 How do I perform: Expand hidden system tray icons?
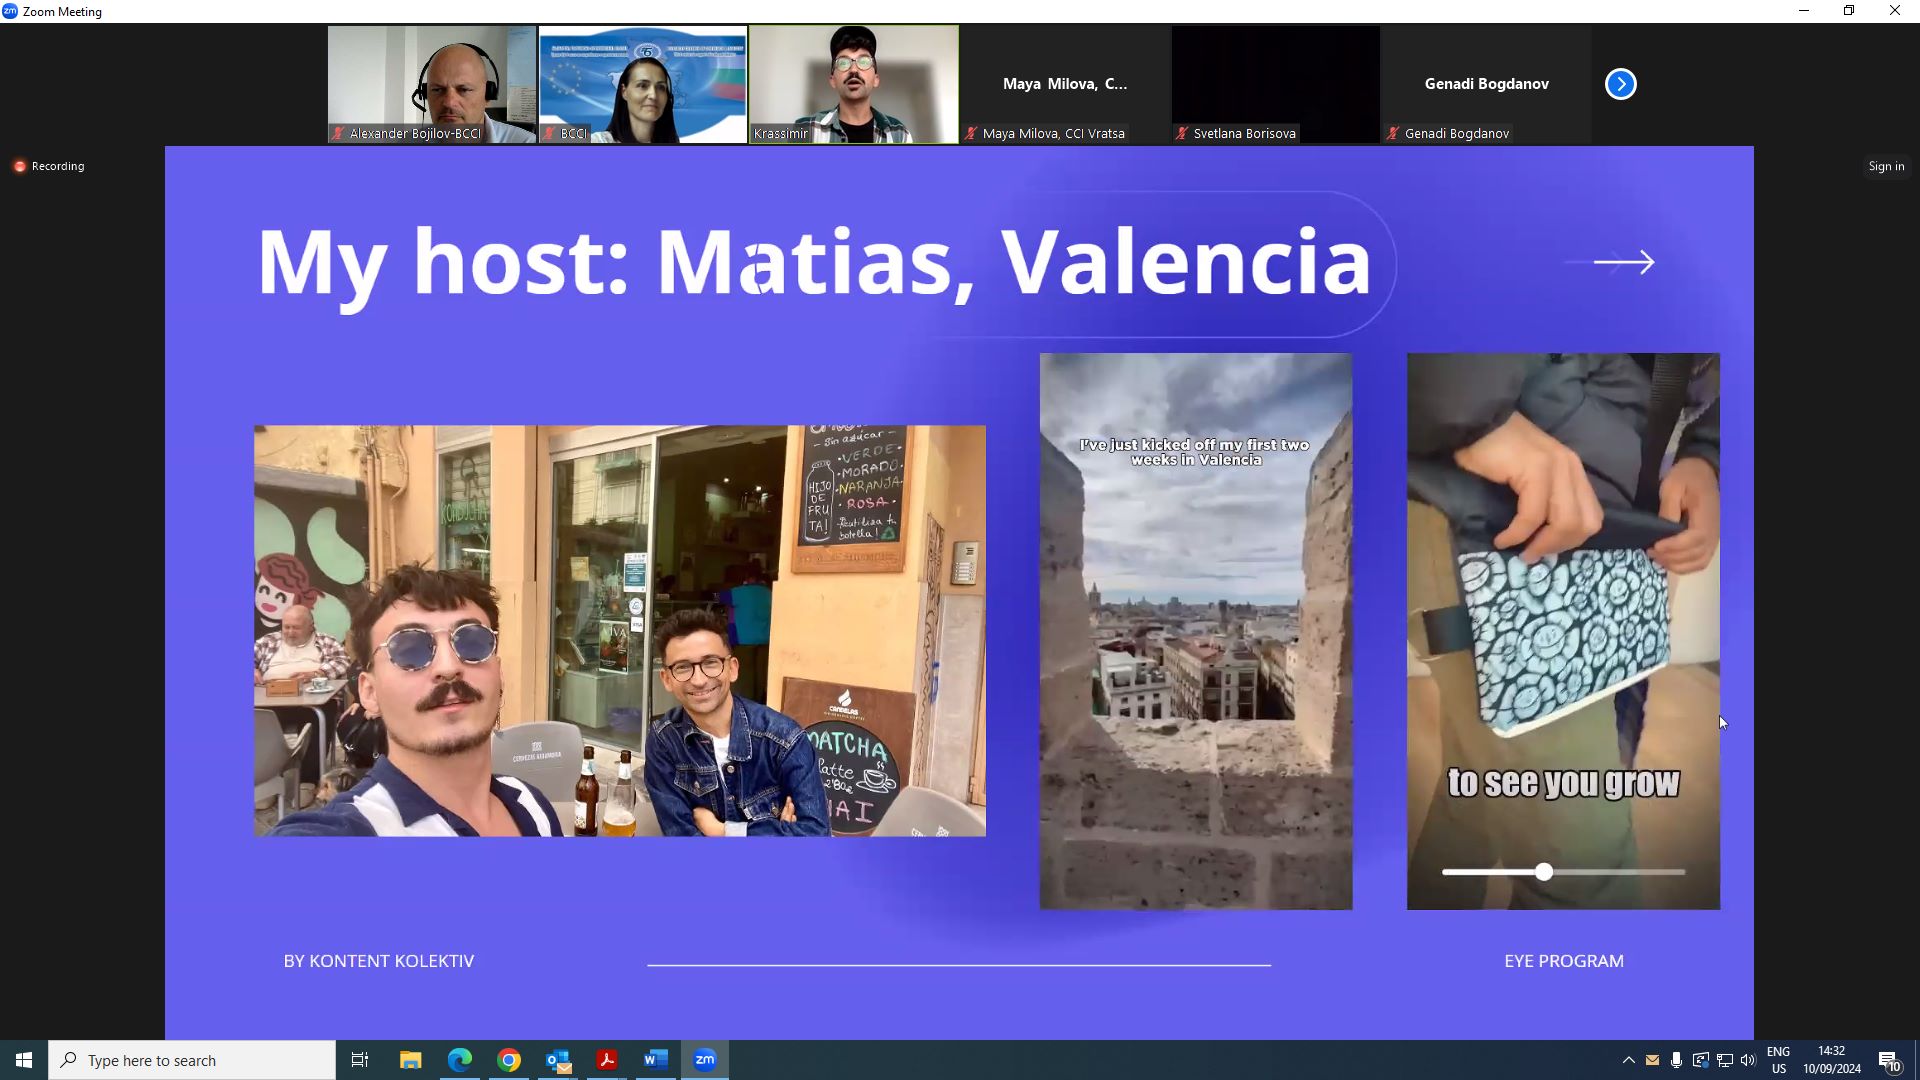1628,1060
